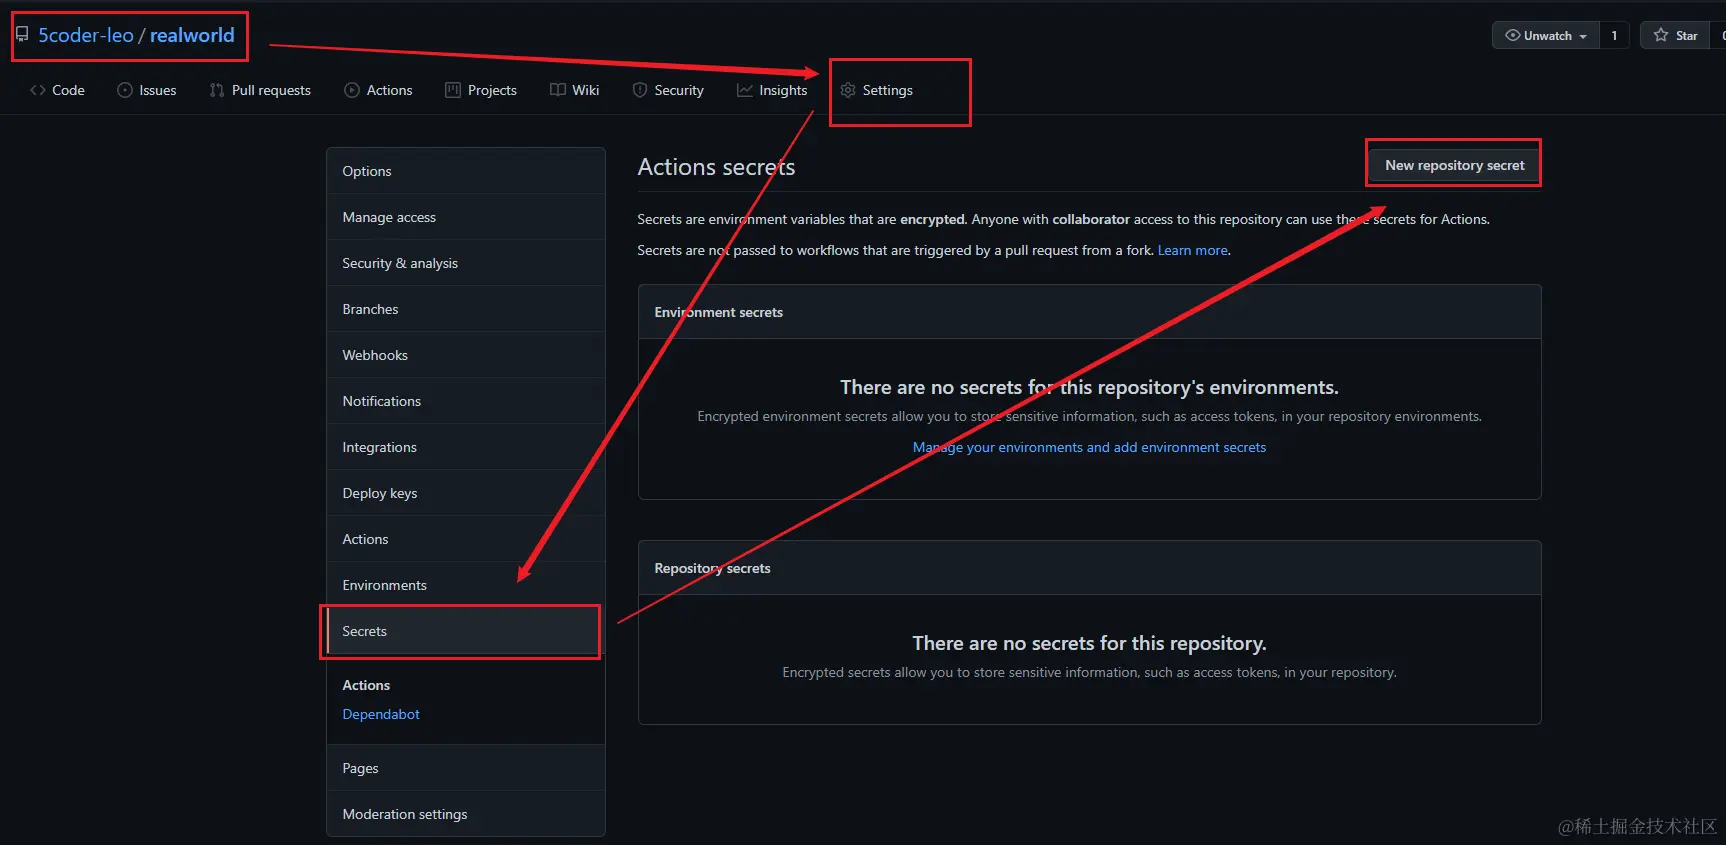1726x845 pixels.
Task: Open the Projects tab
Action: click(481, 90)
